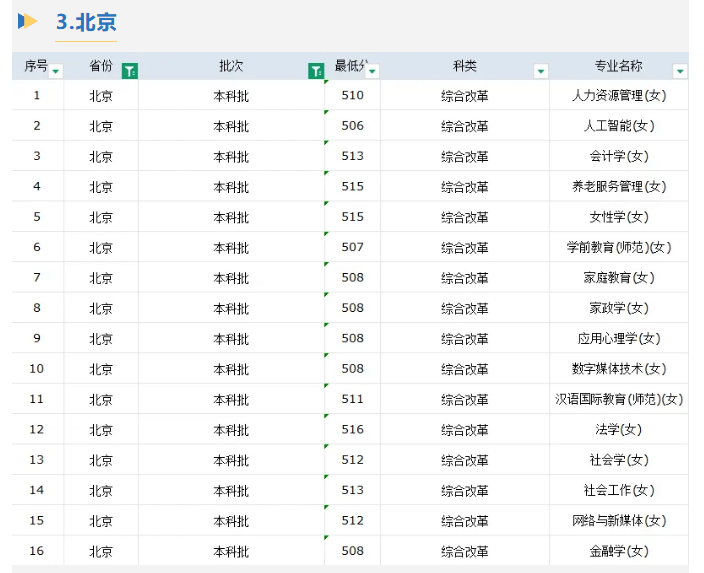Select the cell 汉语国际教育(师范)(女)
Viewport: 704px width, 573px height.
pos(619,399)
